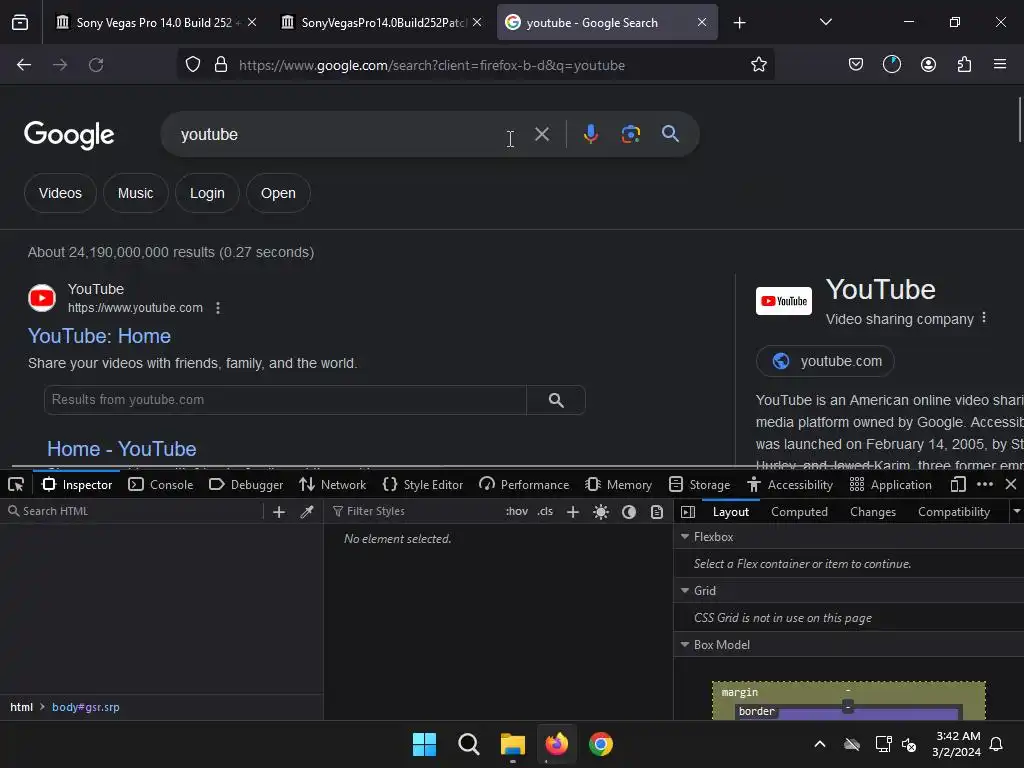Screen dimensions: 1024x768
Task: Open Firefox View tab list icon
Action: [20, 23]
